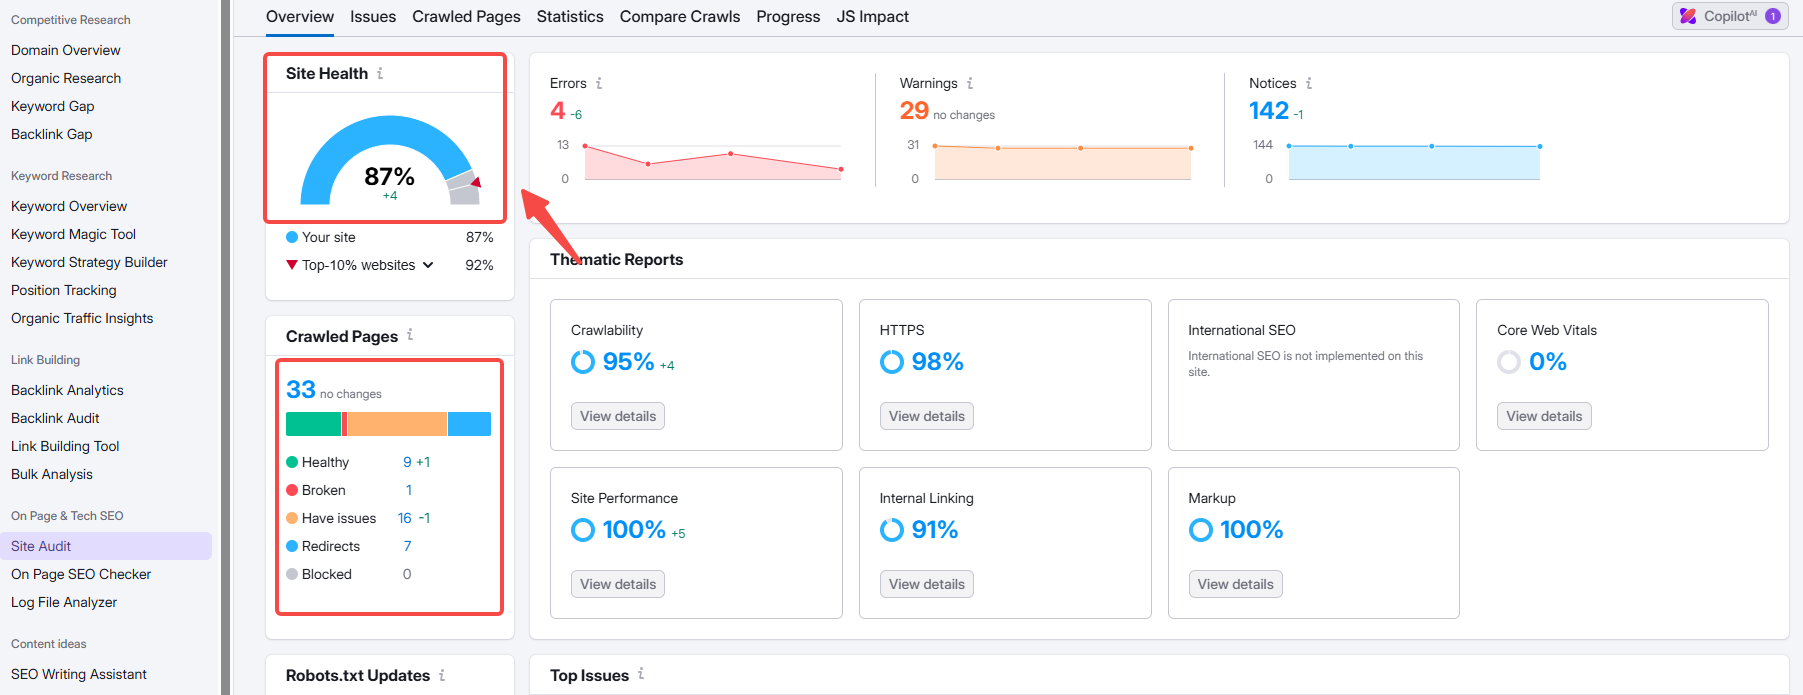
Task: View details for Core Web Vitals
Action: (1544, 416)
